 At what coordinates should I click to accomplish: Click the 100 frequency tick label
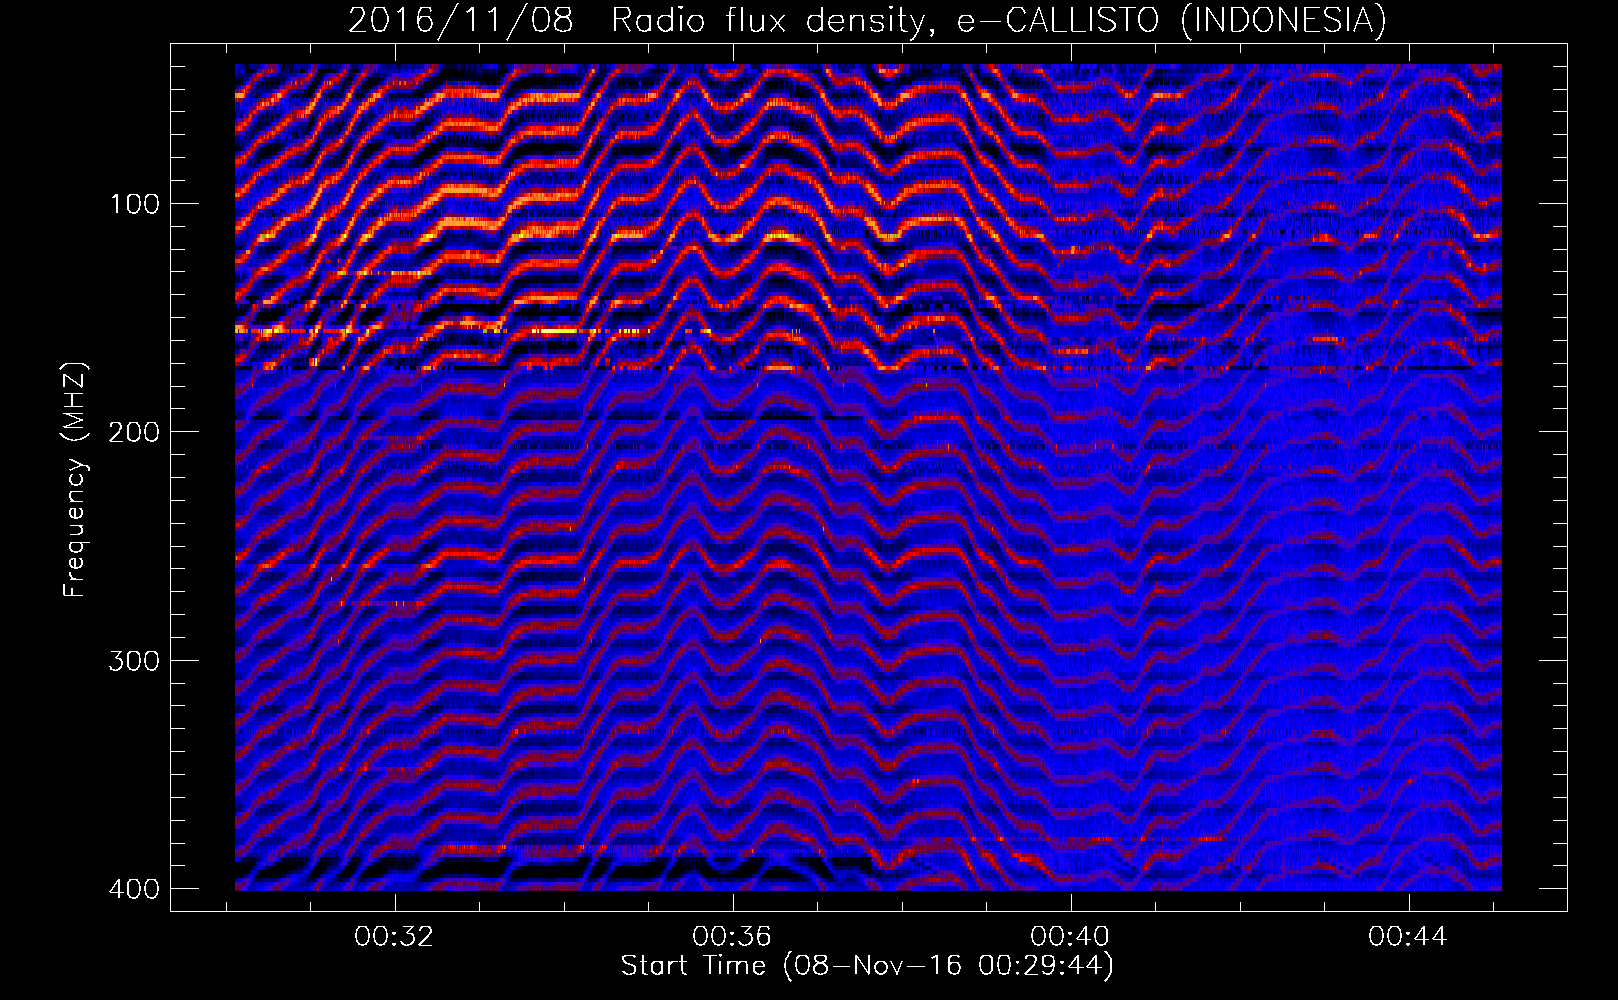point(134,205)
